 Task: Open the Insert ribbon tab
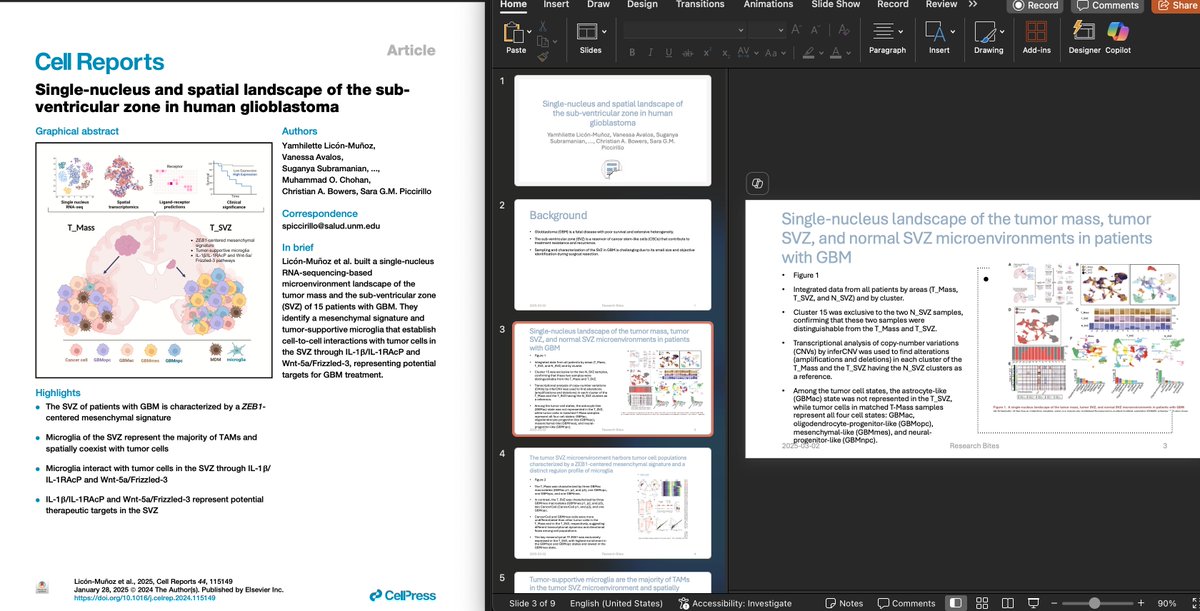556,4
